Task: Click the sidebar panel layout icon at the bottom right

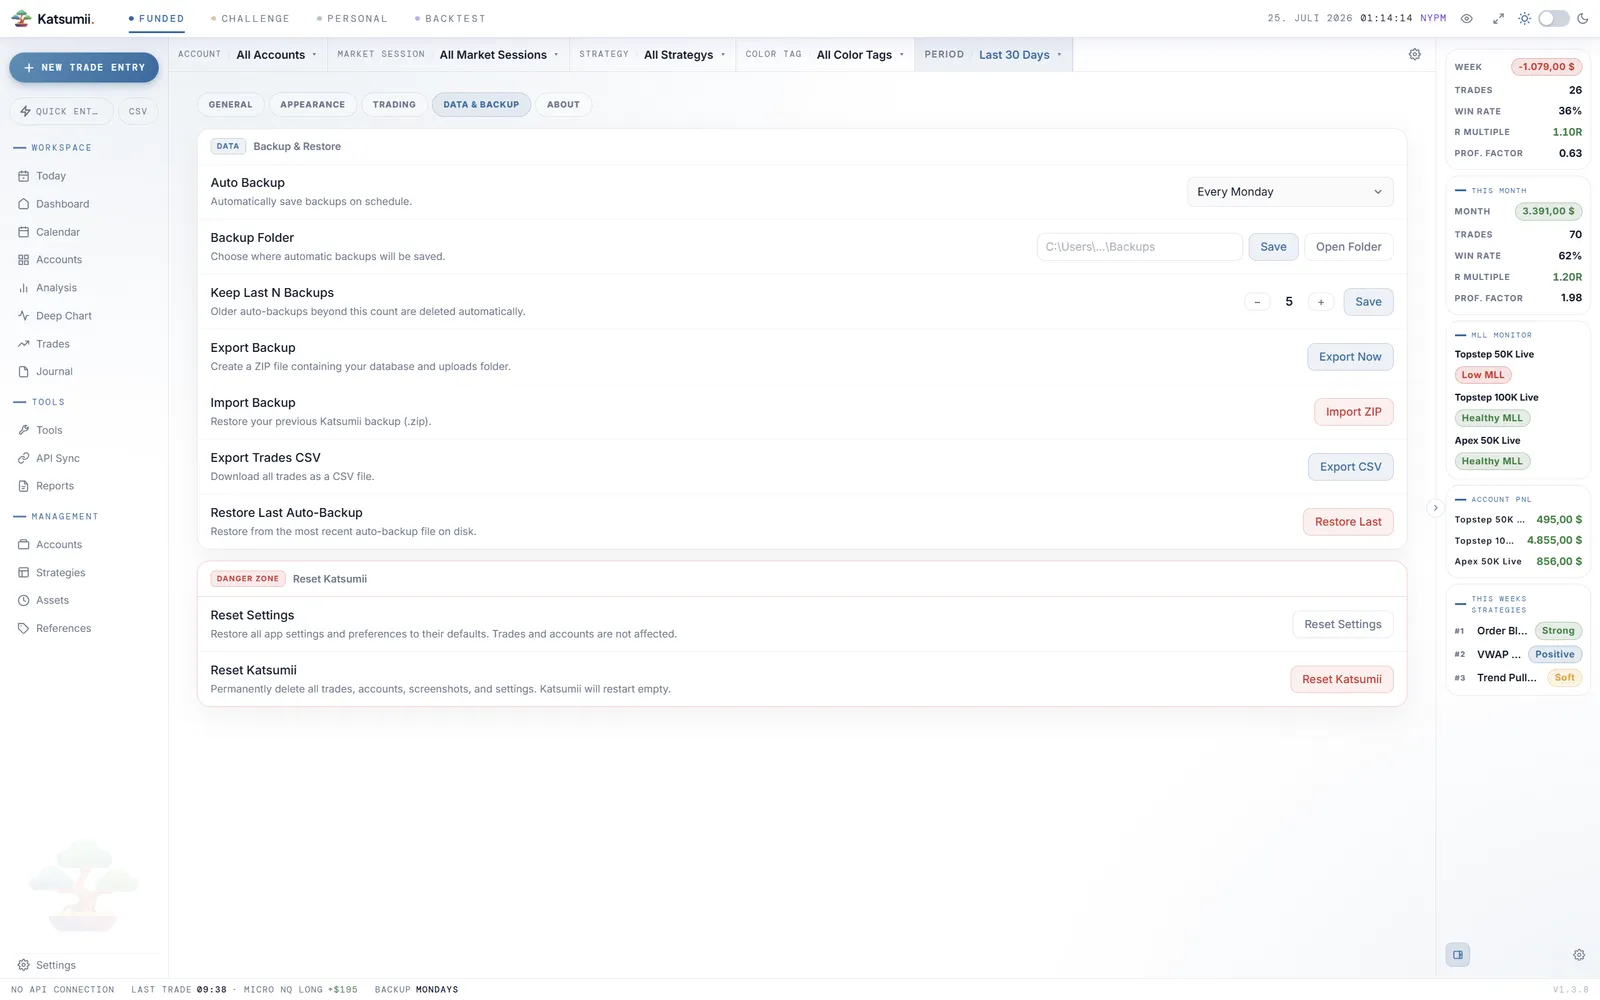Action: click(x=1458, y=955)
